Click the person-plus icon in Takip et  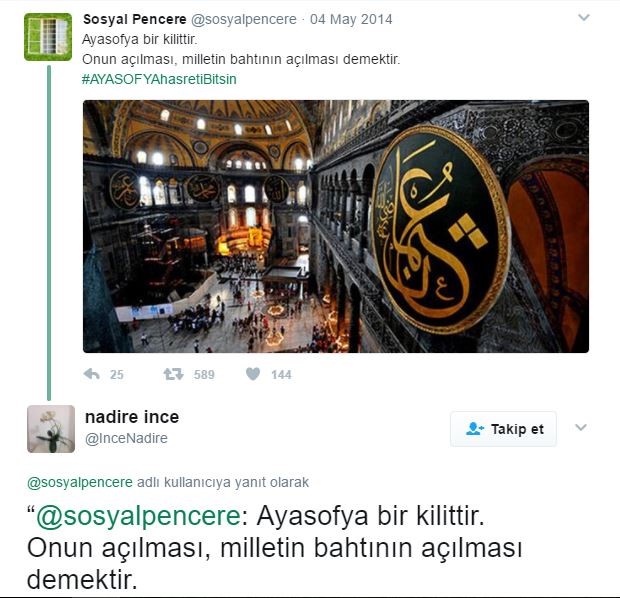[474, 429]
